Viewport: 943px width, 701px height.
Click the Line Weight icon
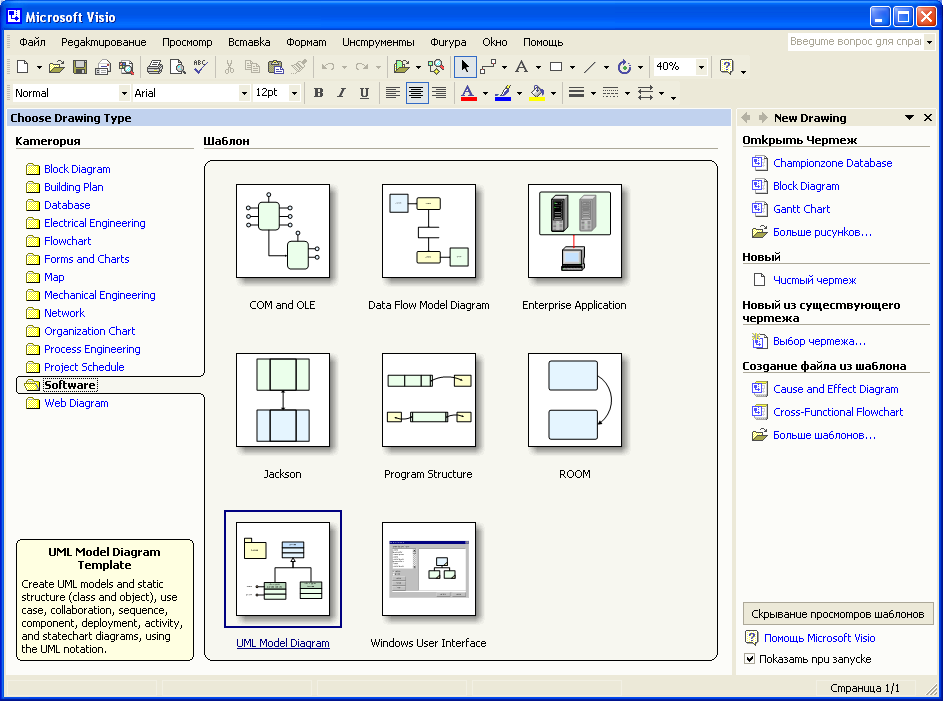click(x=576, y=93)
